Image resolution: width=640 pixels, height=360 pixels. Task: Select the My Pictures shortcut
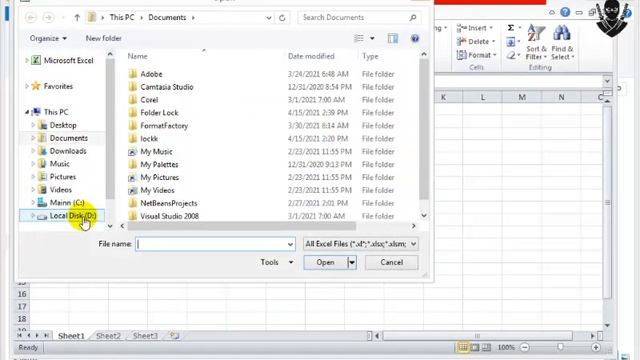160,178
